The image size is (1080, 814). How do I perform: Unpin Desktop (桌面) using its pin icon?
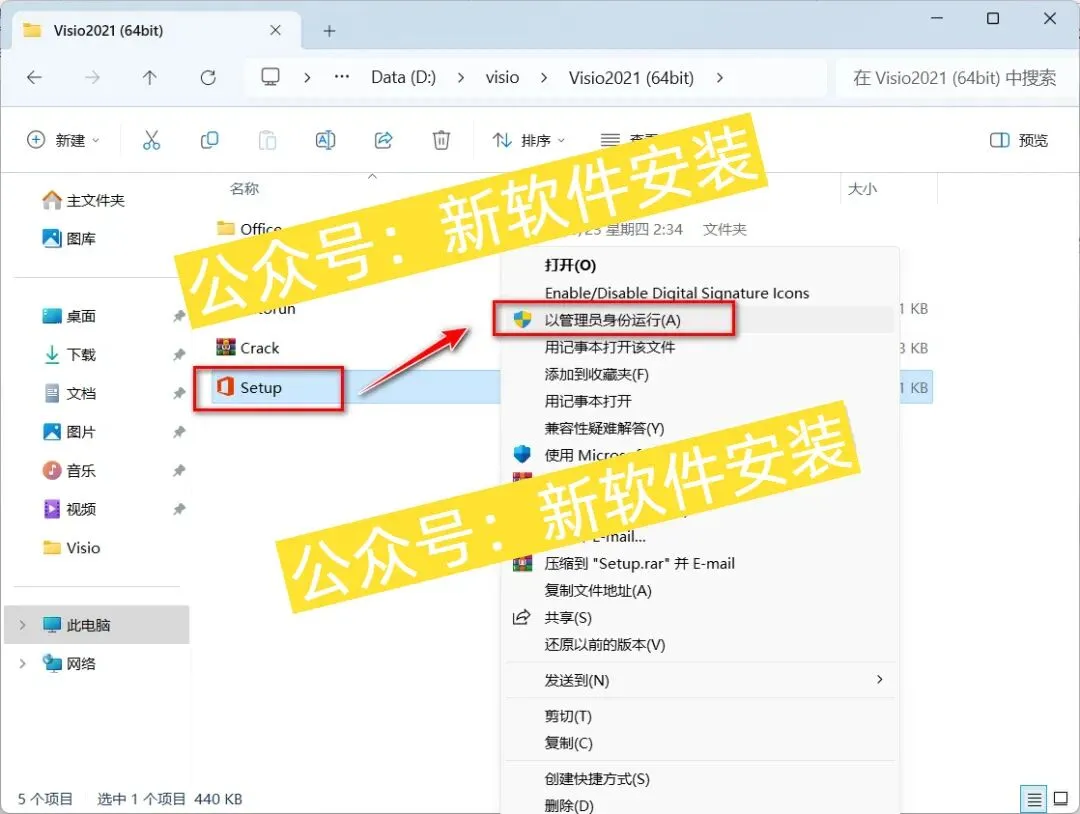click(x=179, y=316)
